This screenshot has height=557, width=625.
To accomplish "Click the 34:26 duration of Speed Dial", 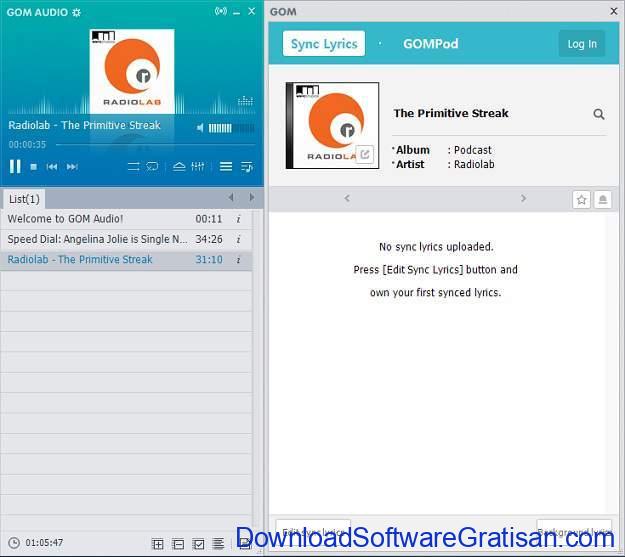I will click(x=209, y=239).
